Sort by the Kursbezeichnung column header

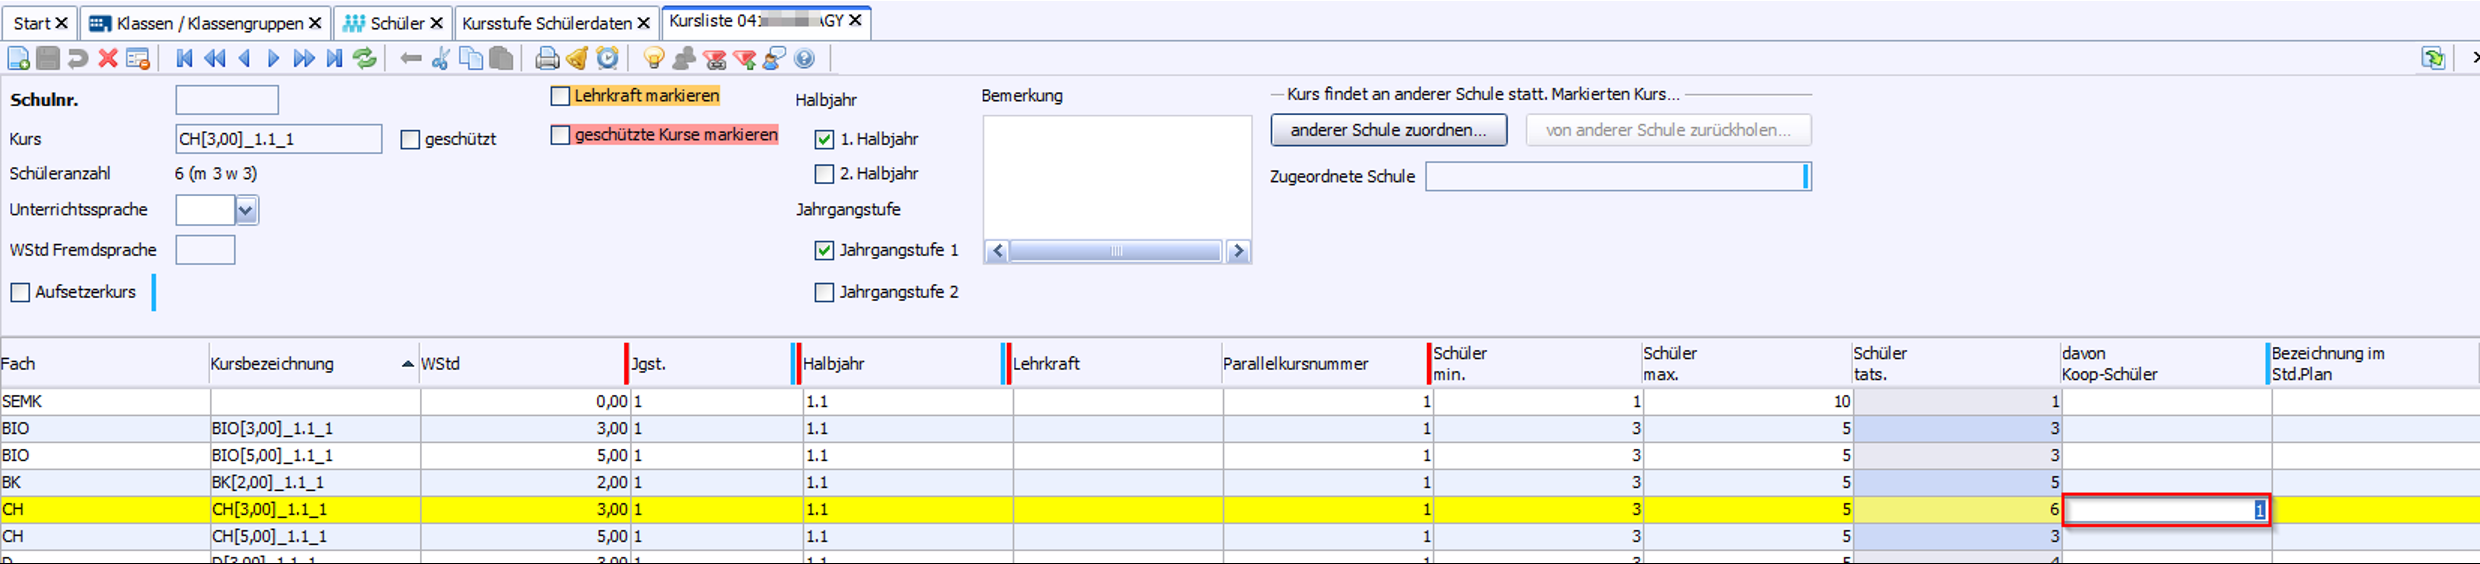pos(272,364)
